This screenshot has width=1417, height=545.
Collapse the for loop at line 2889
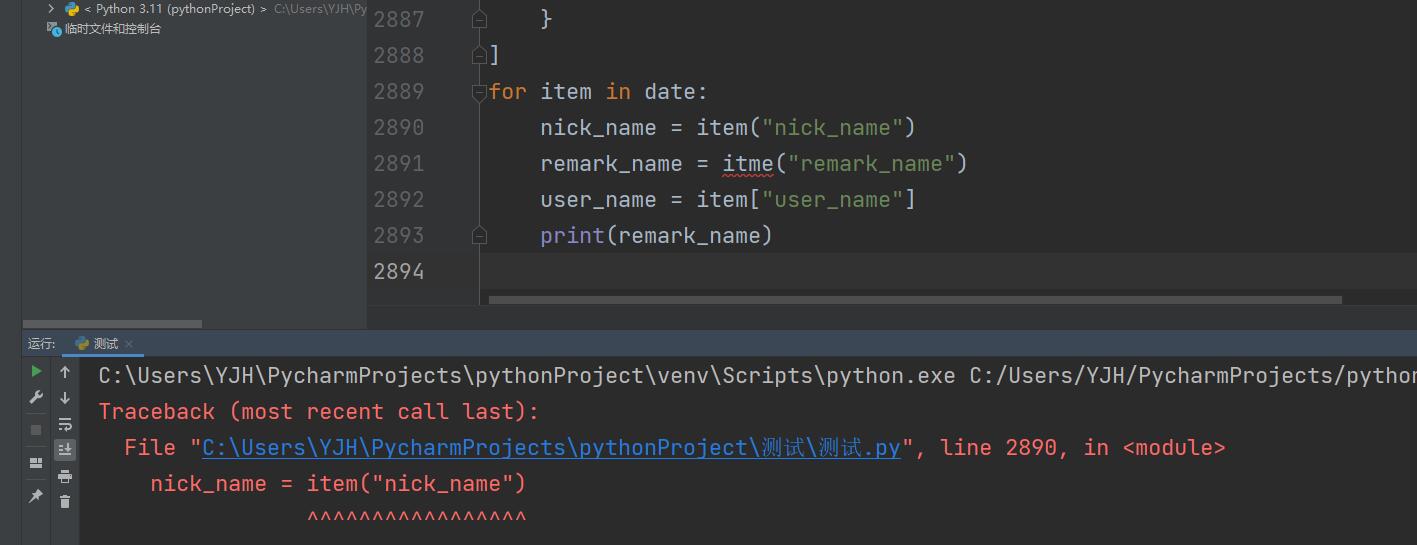479,92
